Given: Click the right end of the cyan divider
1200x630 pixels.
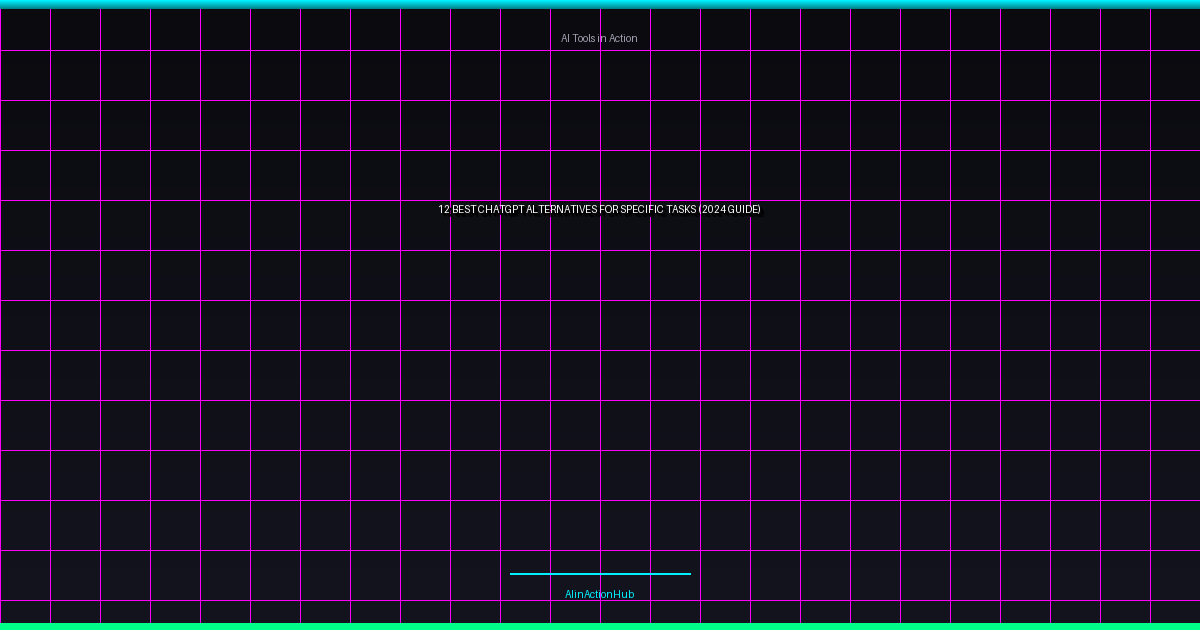Looking at the screenshot, I should click(x=688, y=574).
